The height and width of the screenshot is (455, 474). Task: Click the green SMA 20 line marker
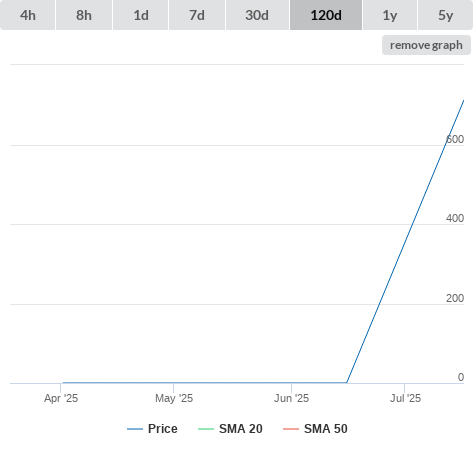point(206,429)
